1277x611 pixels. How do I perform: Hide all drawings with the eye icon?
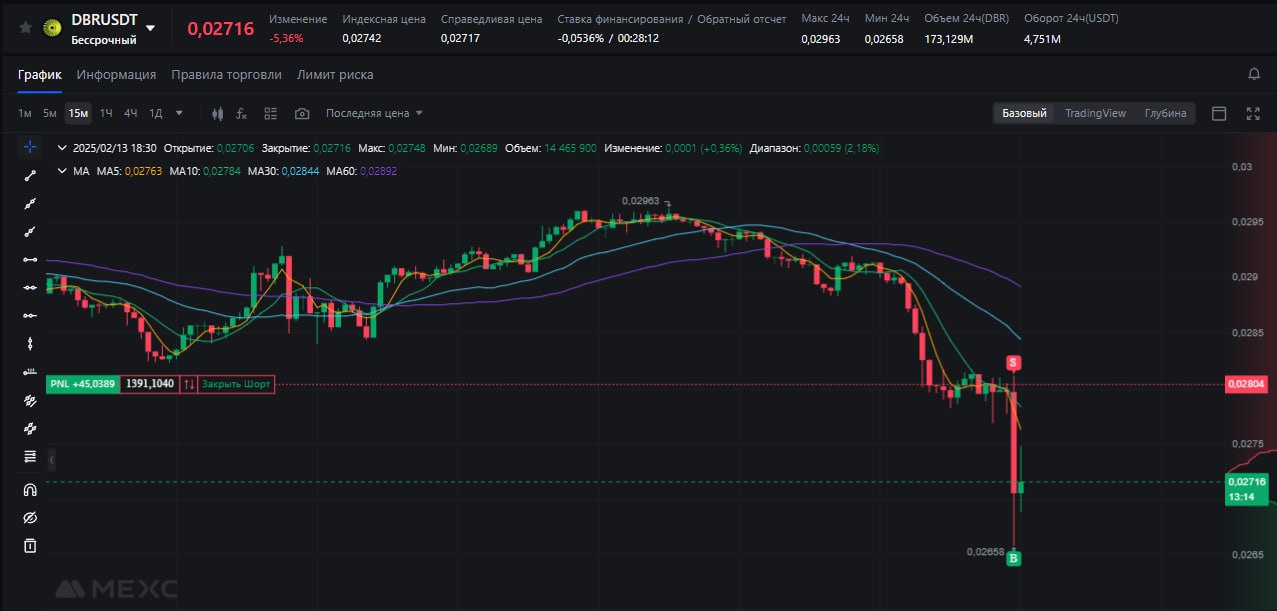coord(30,518)
